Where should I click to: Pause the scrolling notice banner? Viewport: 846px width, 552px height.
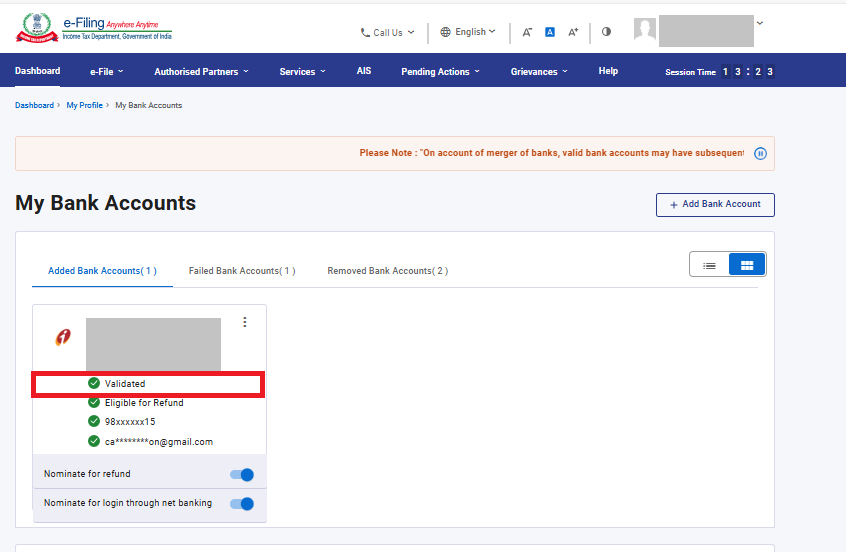760,154
